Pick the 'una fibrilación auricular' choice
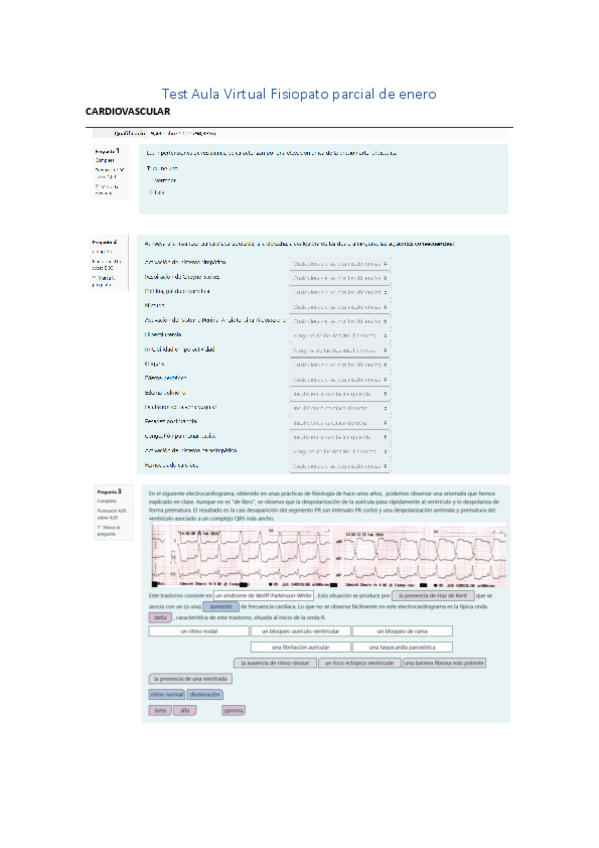Screen dimensions: 599x848 301,647
